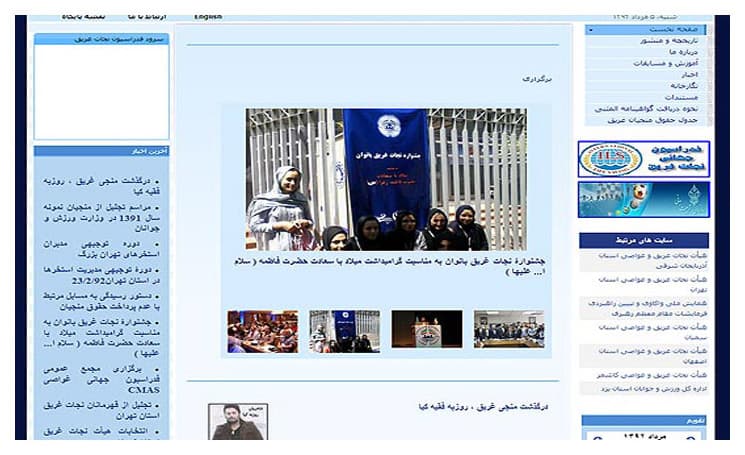The width and height of the screenshot is (745, 455).
Task: Select the fourth gallery thumbnail showing group
Action: [x=508, y=331]
